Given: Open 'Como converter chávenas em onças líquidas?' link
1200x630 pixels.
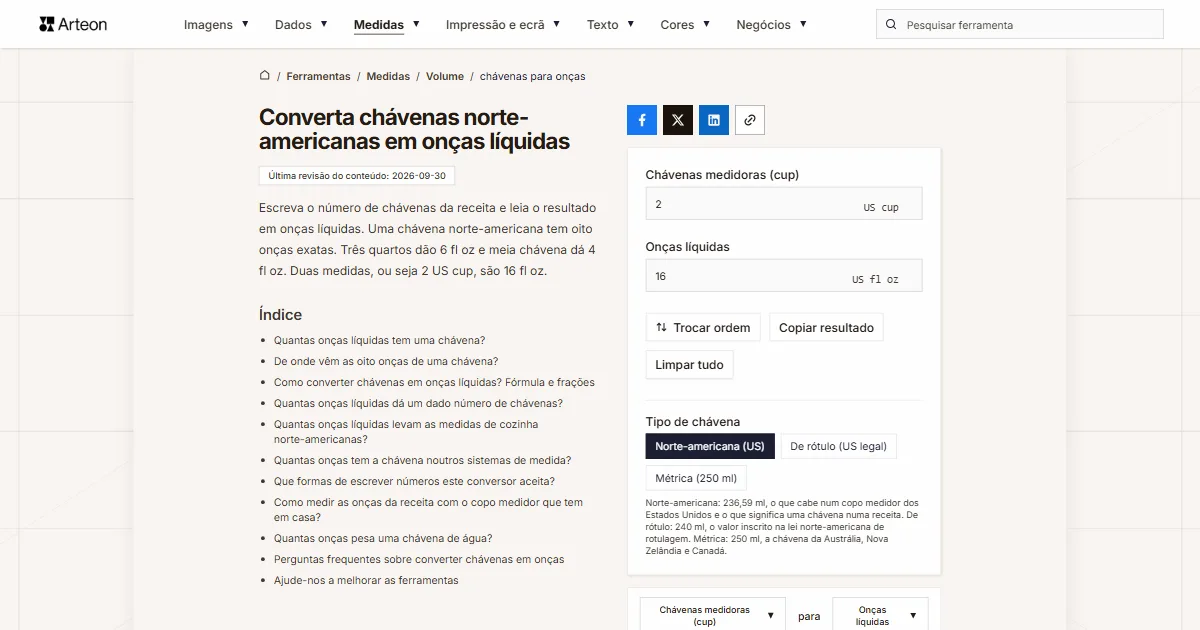Looking at the screenshot, I should click(x=434, y=382).
